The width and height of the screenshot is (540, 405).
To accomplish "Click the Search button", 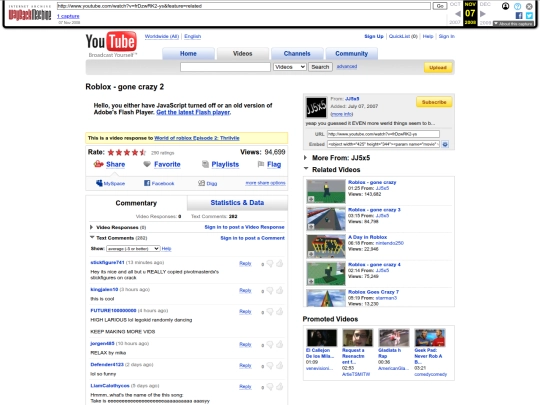I will (x=320, y=67).
